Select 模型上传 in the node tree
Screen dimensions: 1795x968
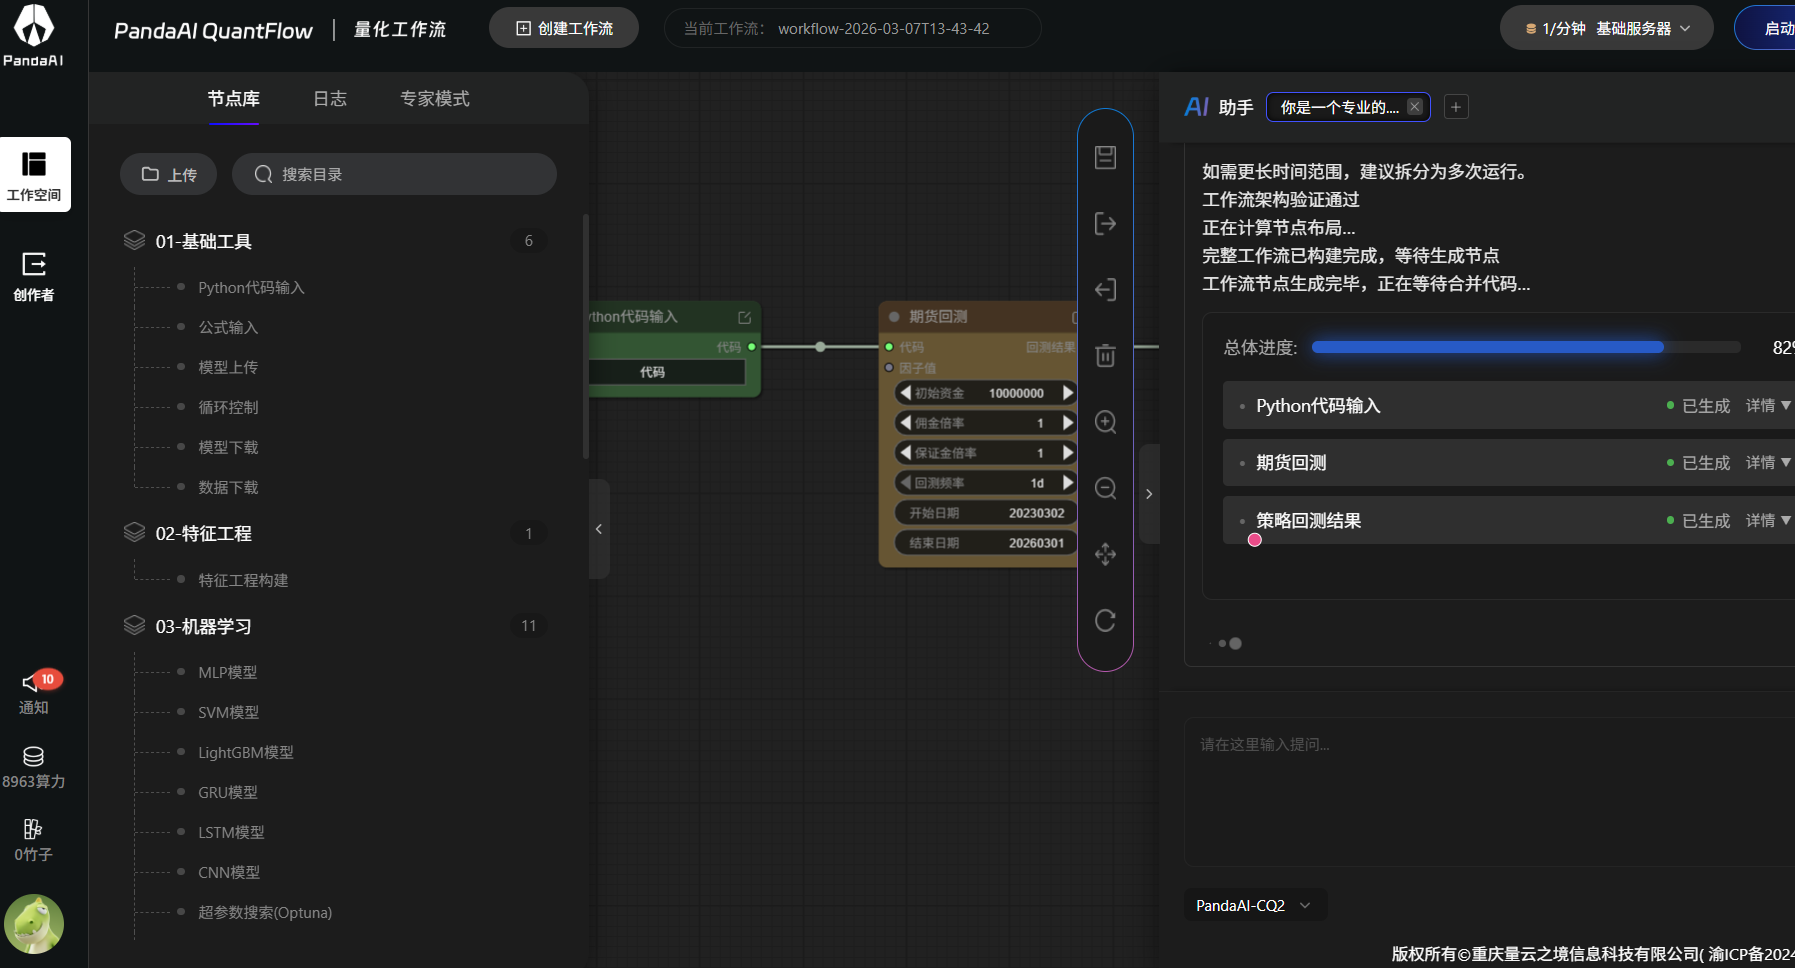(228, 368)
